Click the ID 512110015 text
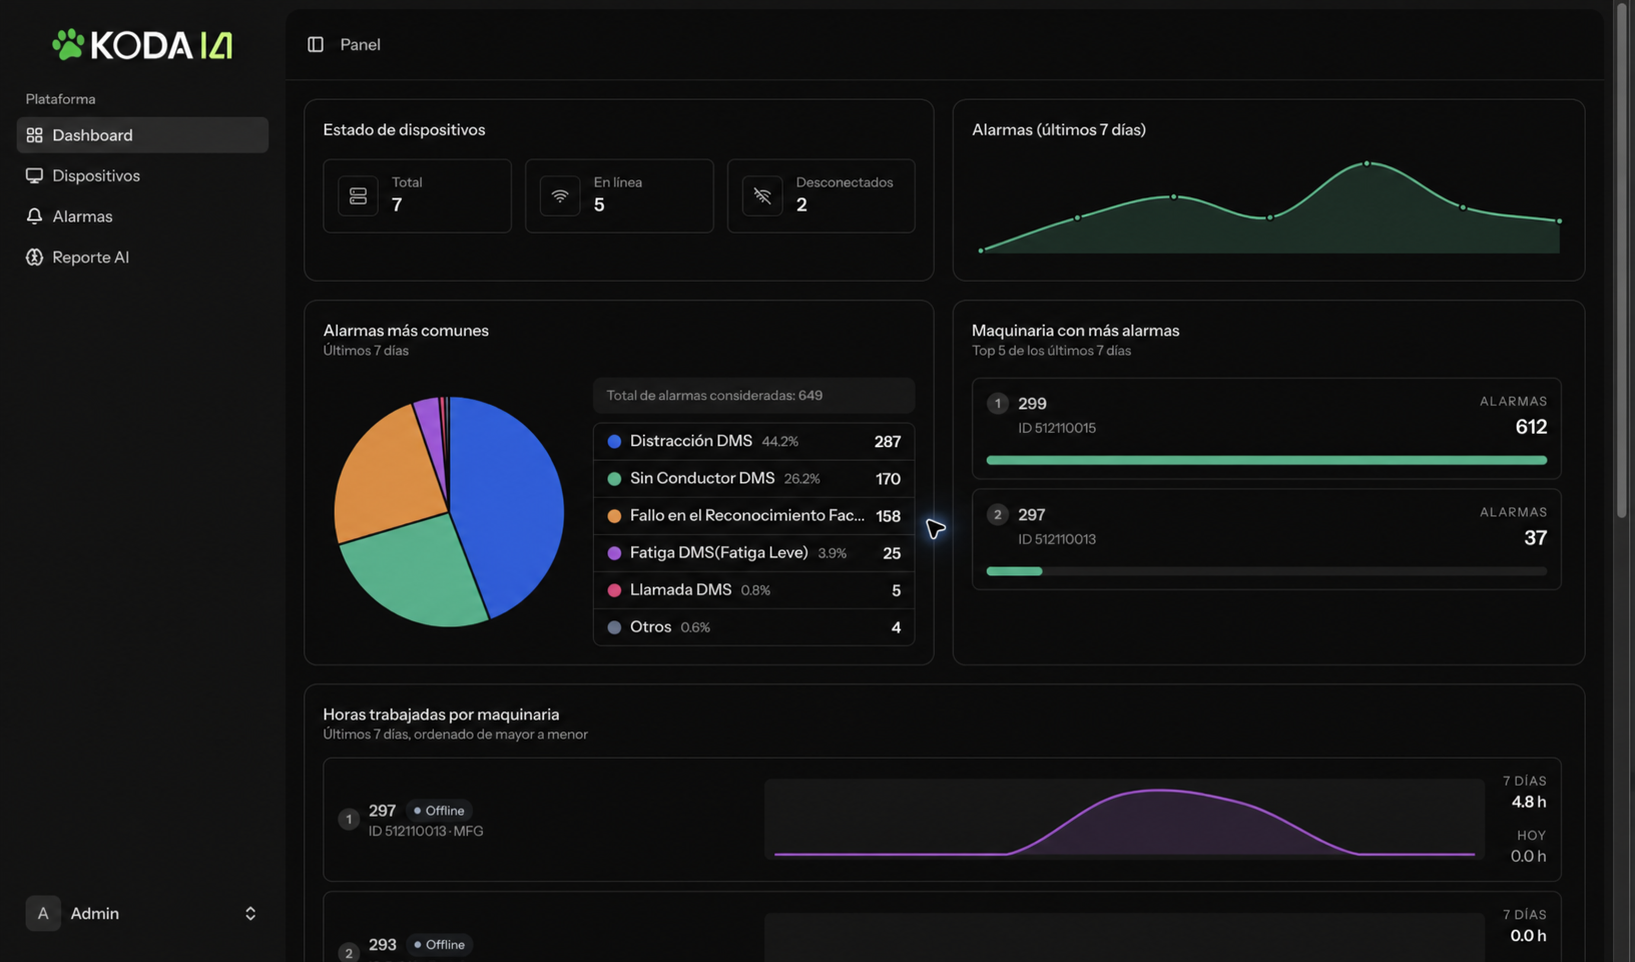1635x962 pixels. click(x=1057, y=428)
